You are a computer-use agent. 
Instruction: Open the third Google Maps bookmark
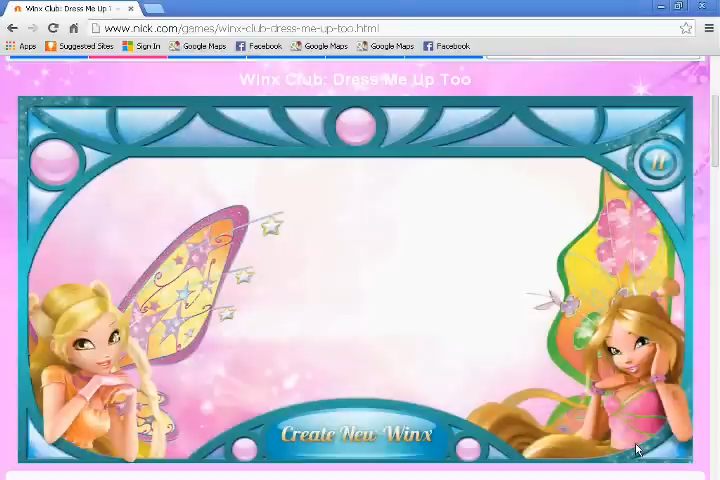pyautogui.click(x=385, y=46)
